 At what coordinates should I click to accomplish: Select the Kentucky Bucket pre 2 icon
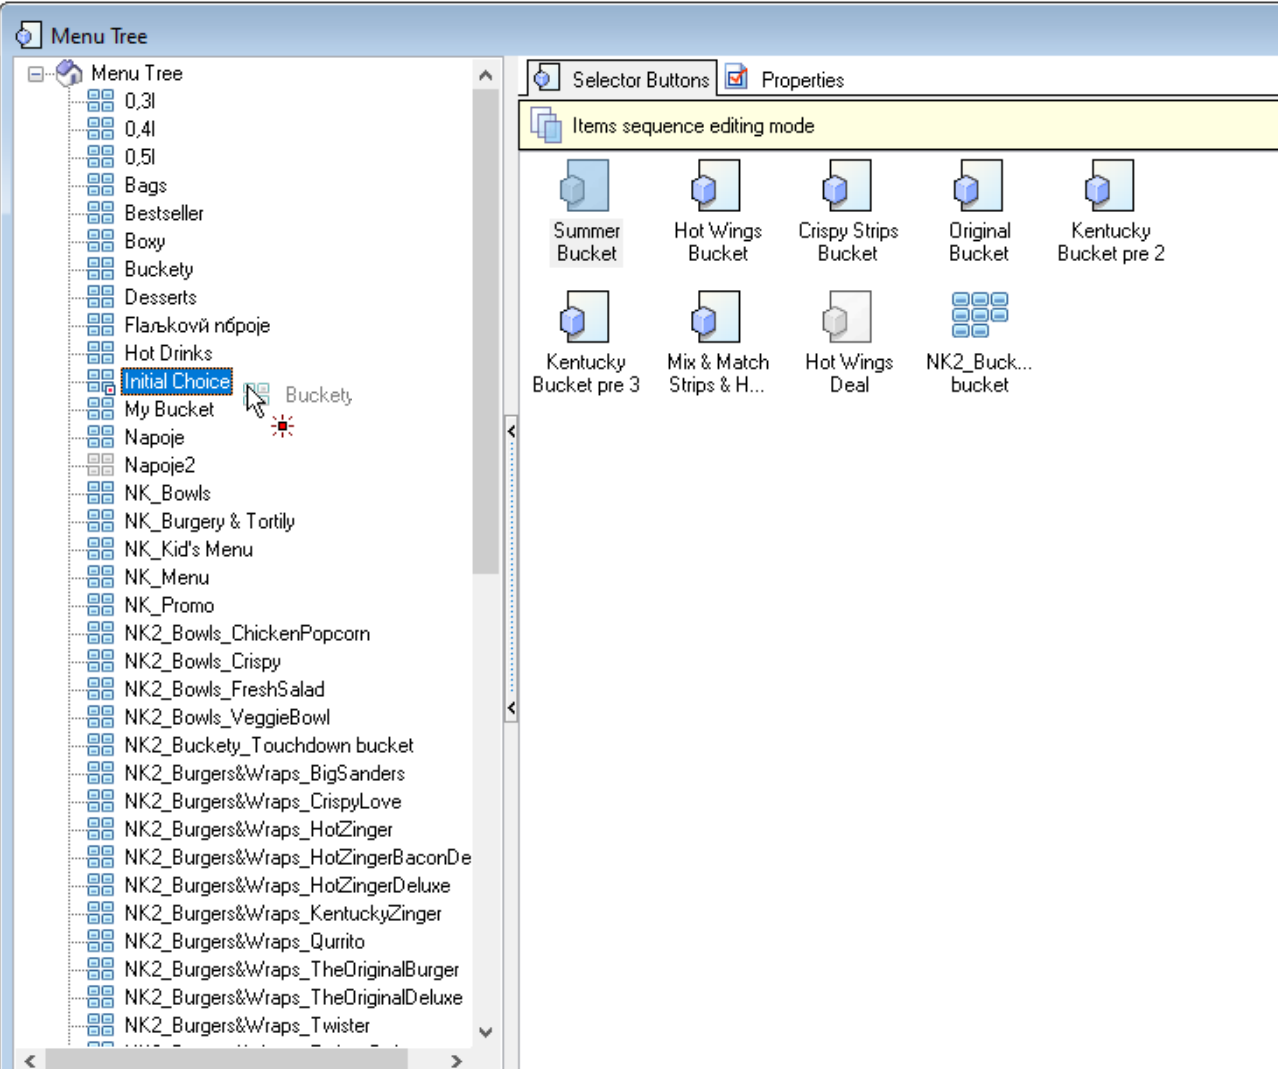click(x=1110, y=186)
